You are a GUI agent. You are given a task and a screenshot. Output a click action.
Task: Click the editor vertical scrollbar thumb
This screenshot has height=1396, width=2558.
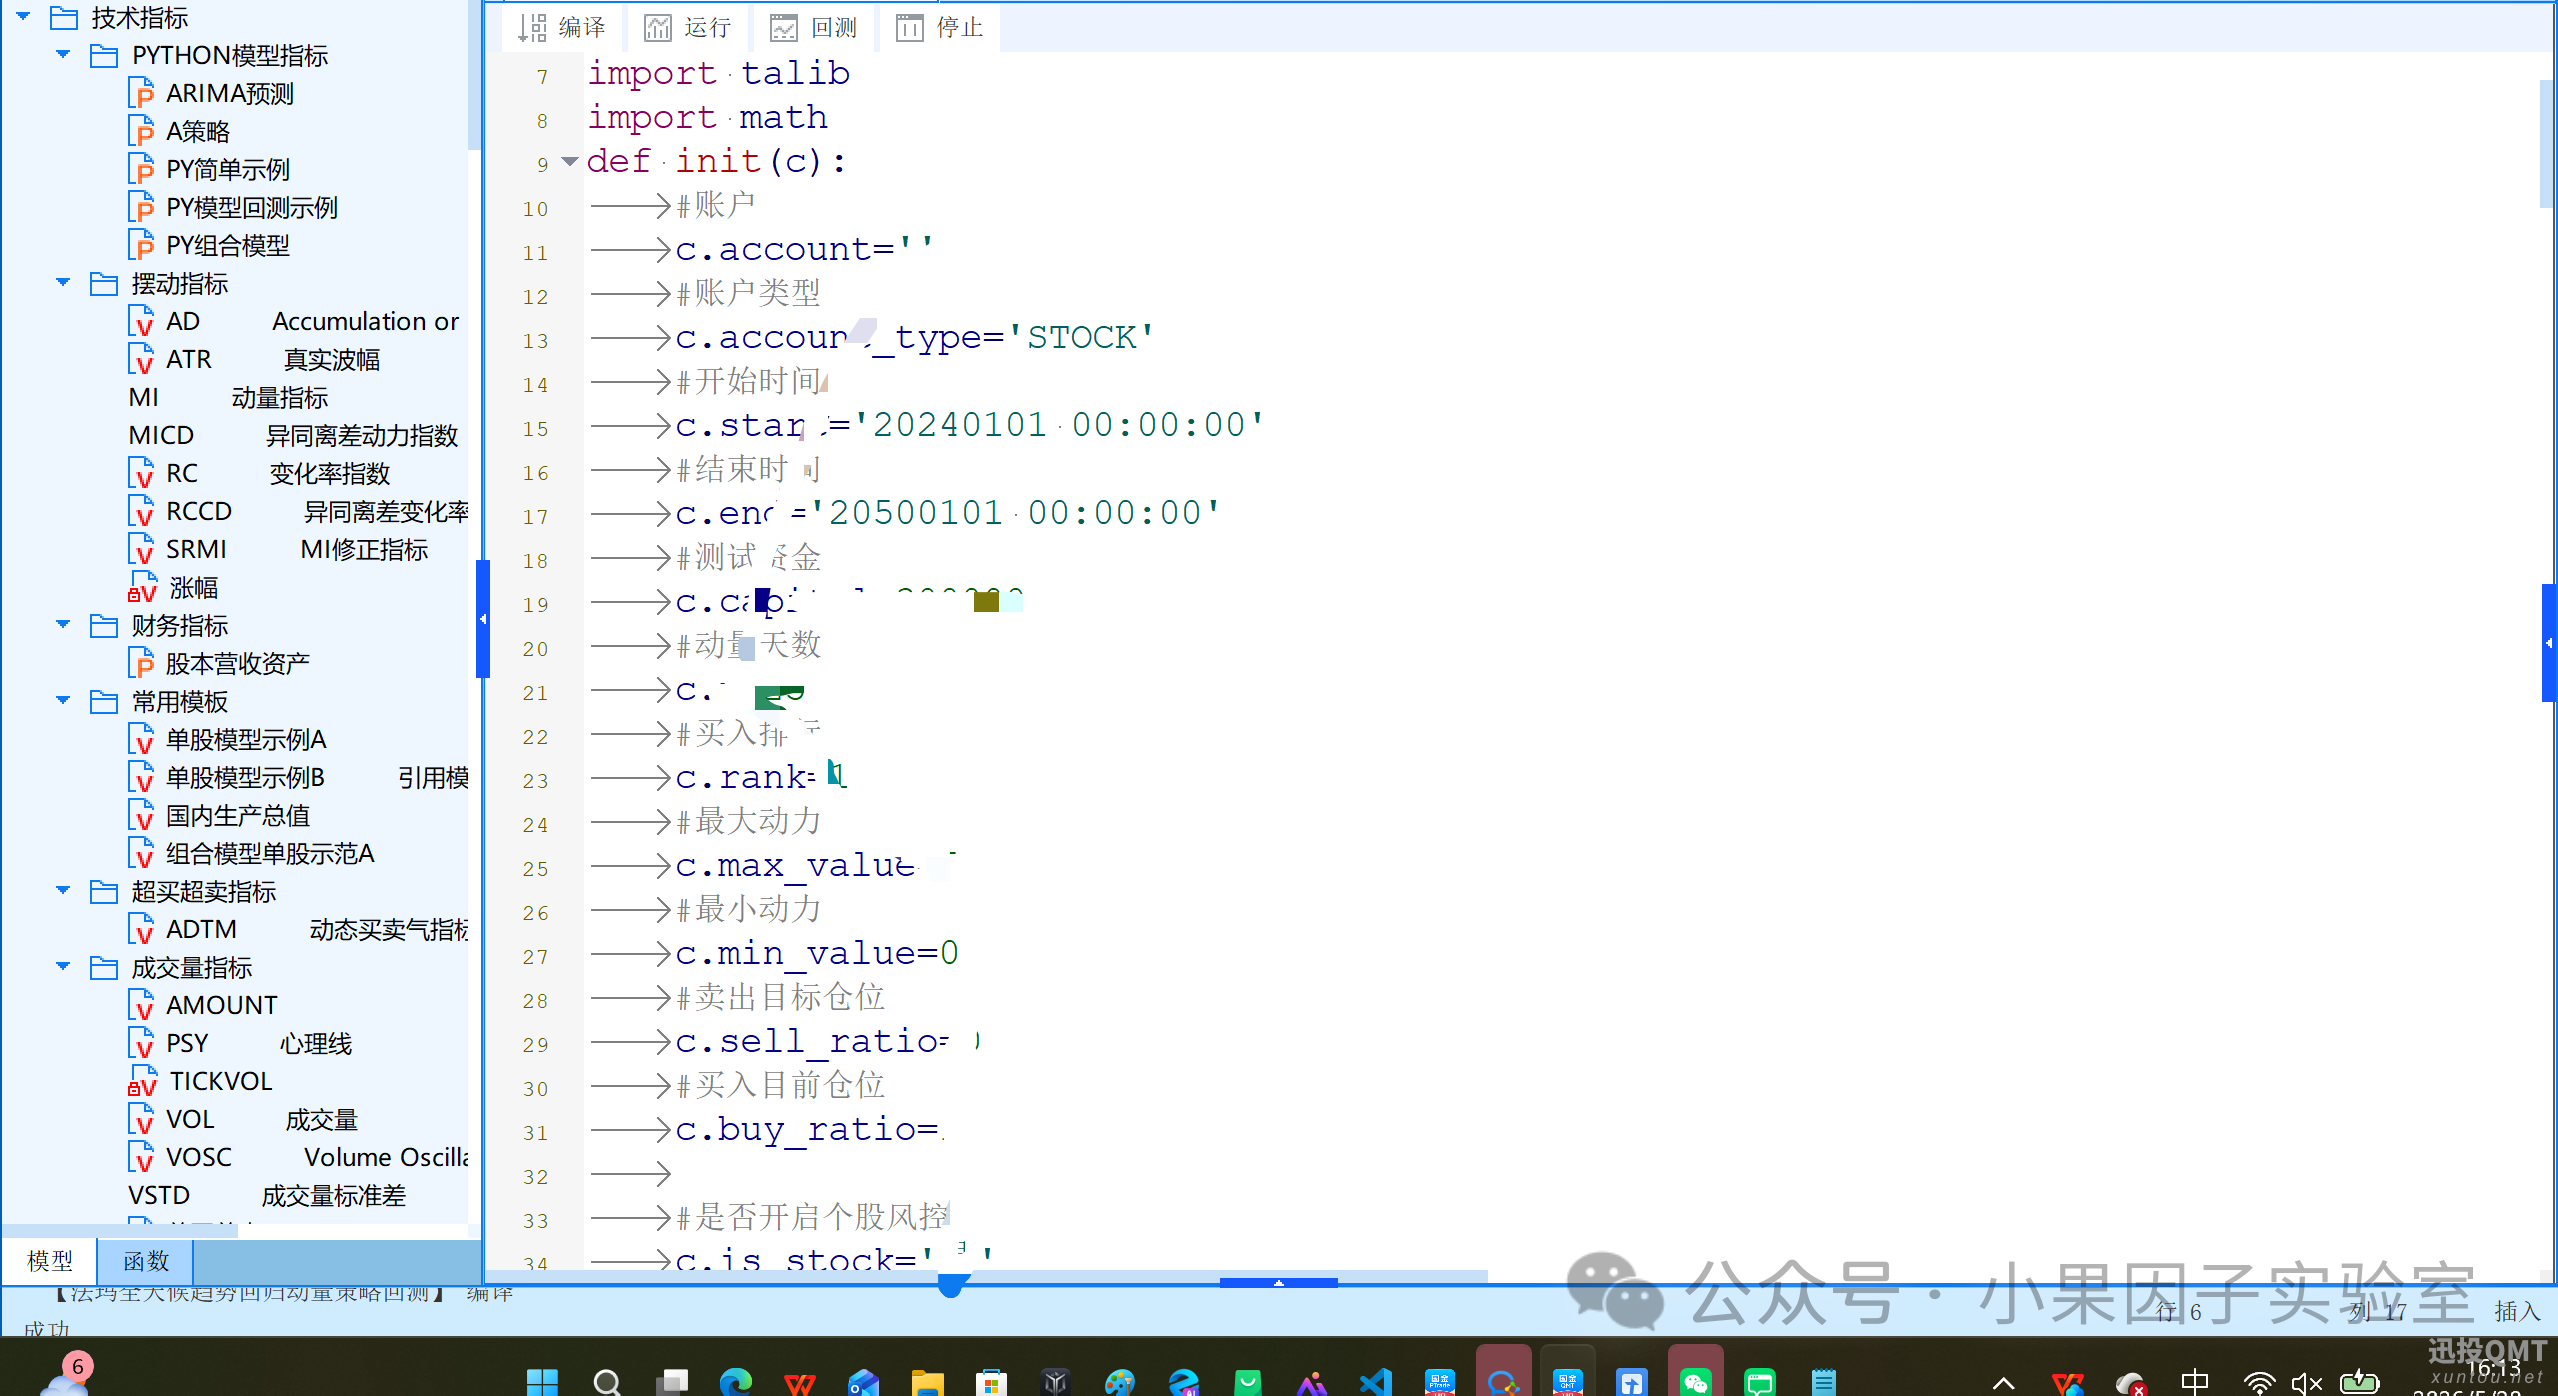[2547, 144]
